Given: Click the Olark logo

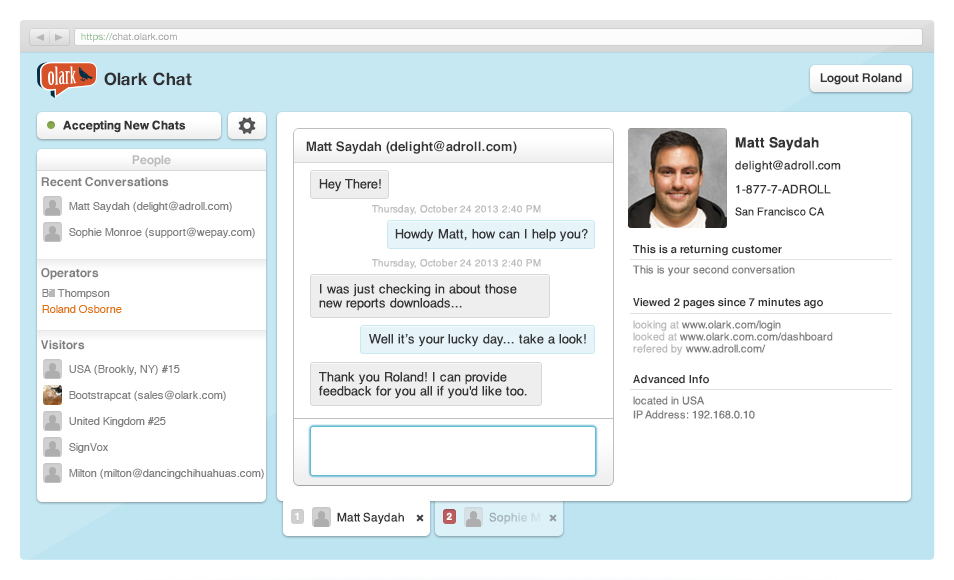Looking at the screenshot, I should pyautogui.click(x=67, y=79).
